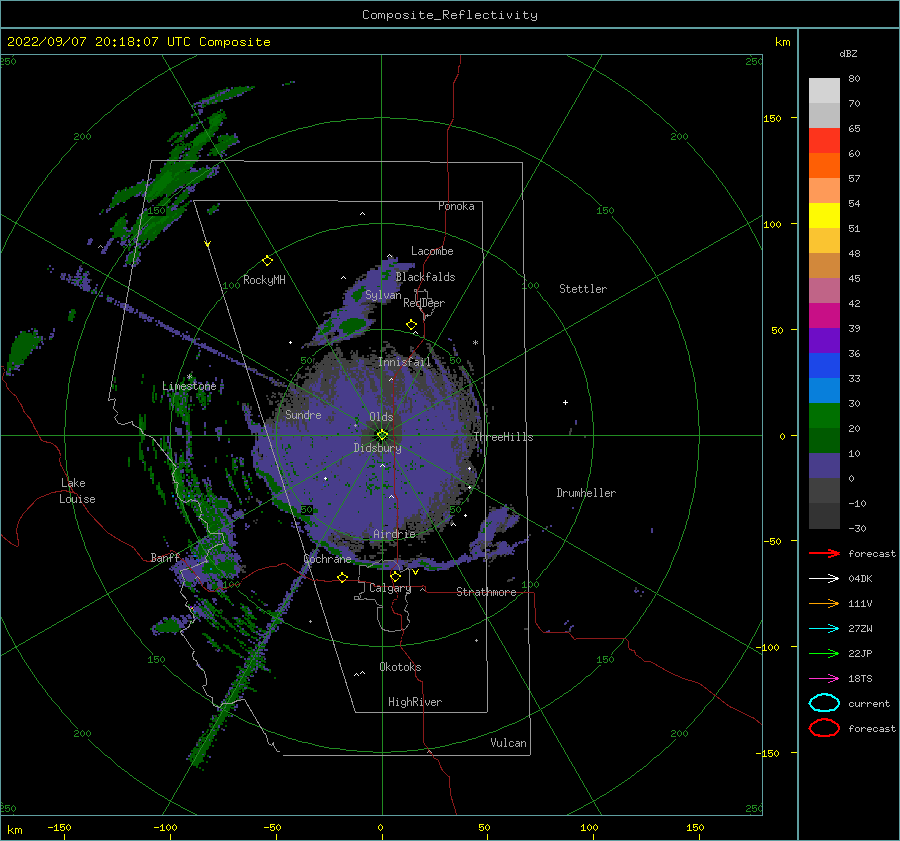Screen dimensions: 900x841
Task: Click the Olds town label
Action: (x=381, y=417)
